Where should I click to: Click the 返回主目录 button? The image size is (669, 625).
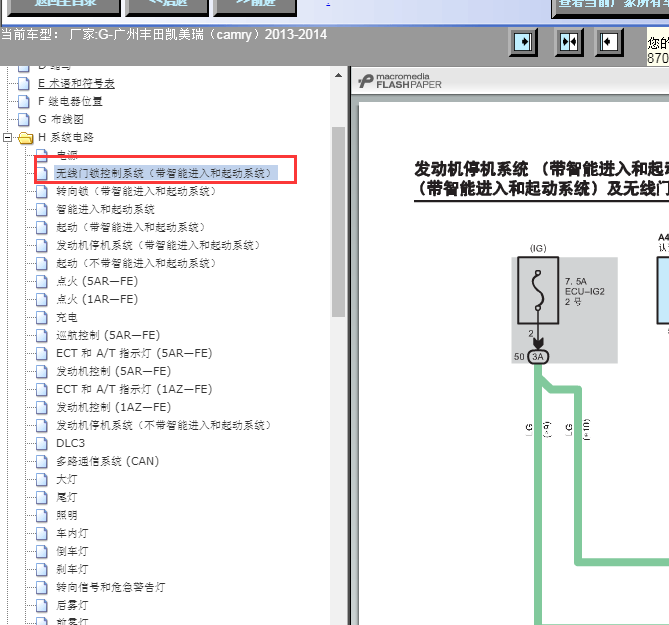tap(64, 6)
